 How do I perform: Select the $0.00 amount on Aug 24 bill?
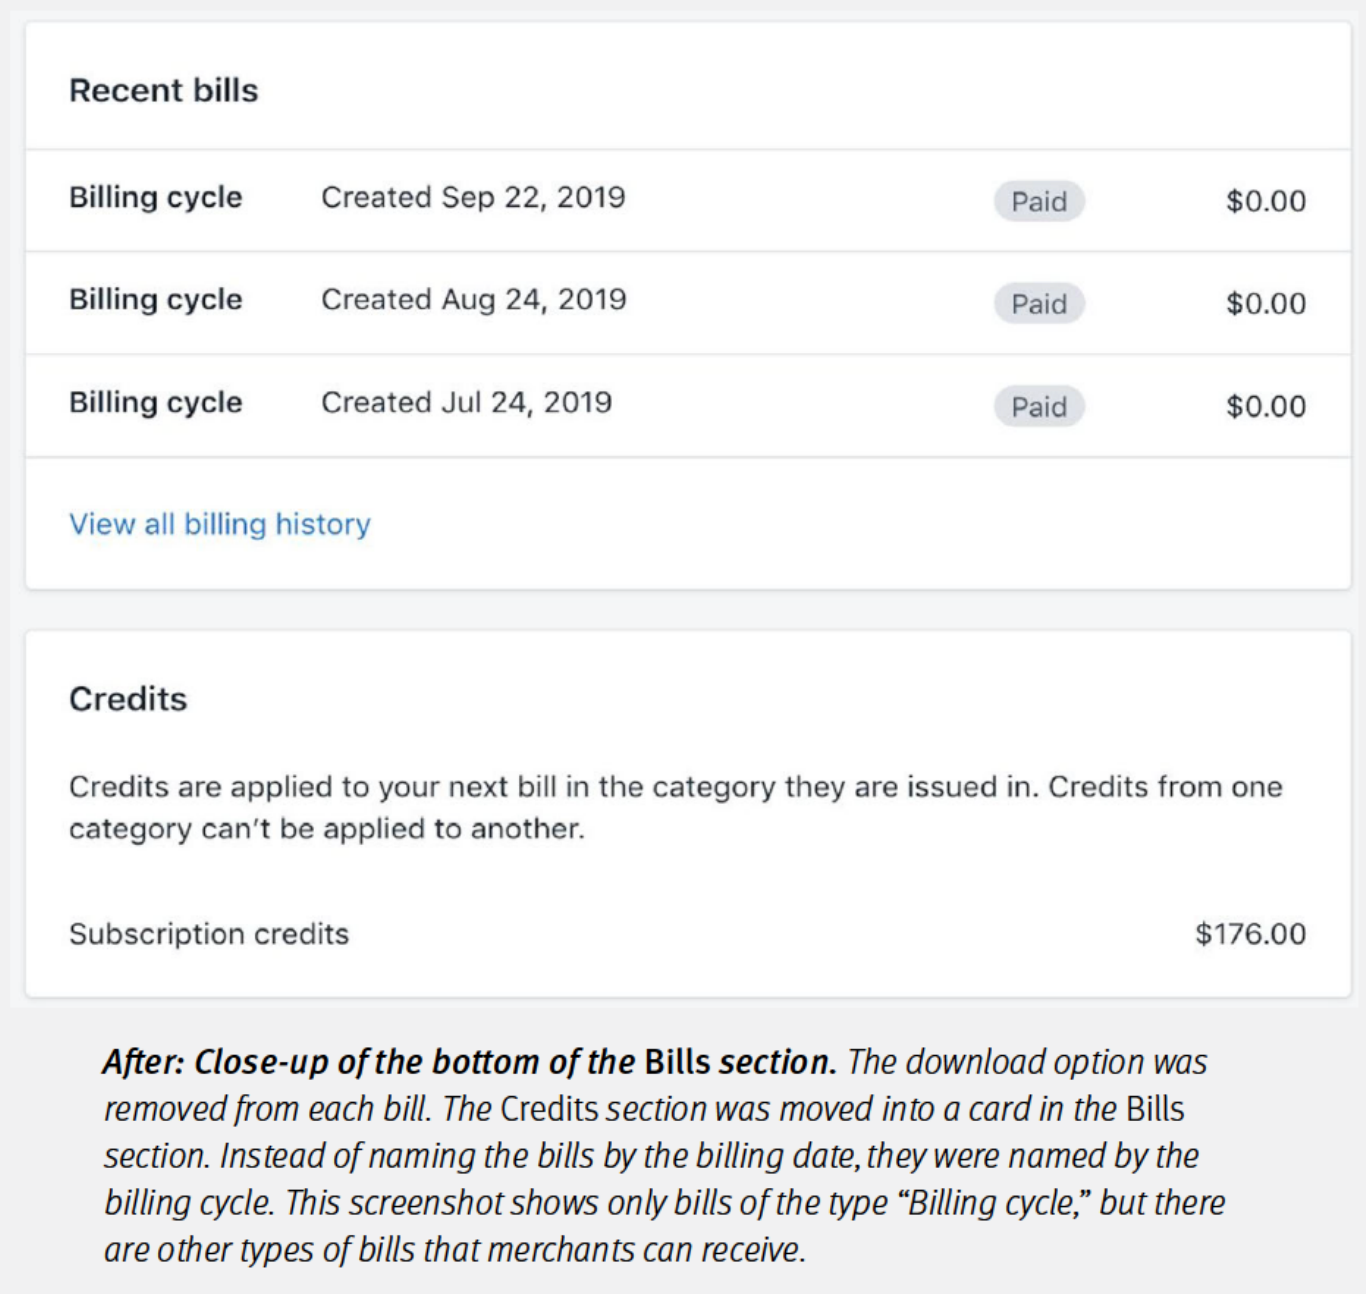click(x=1265, y=304)
